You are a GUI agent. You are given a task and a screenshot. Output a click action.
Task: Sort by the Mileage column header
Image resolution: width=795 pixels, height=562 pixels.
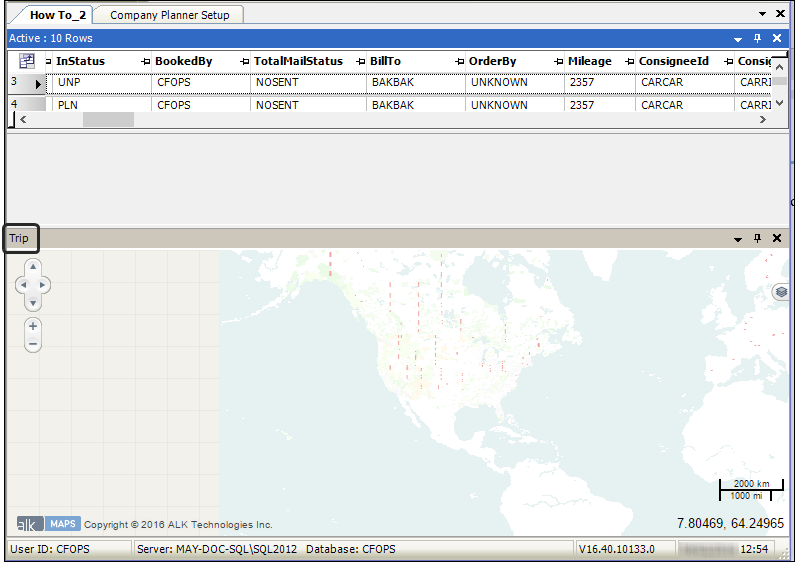(589, 61)
